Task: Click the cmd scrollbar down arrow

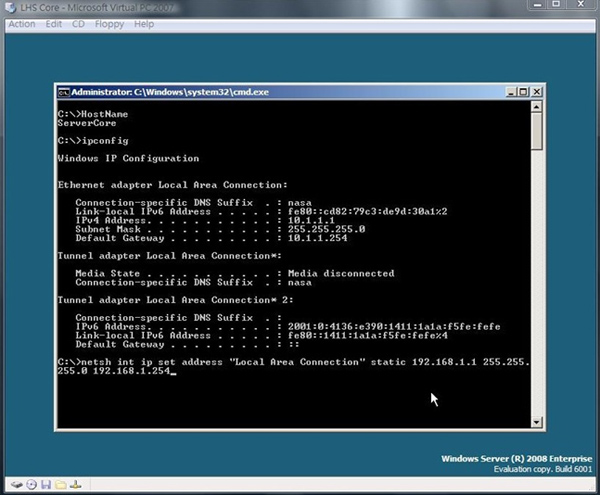Action: click(537, 421)
